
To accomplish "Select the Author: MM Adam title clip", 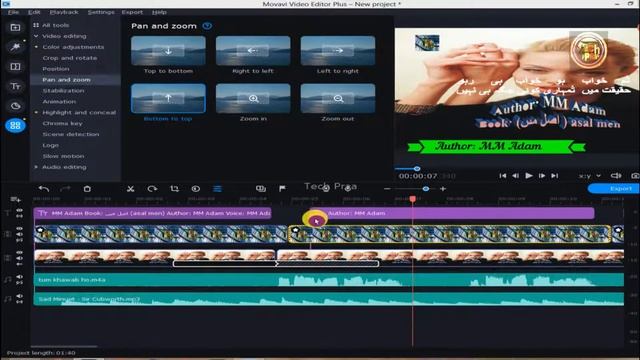I will 451,213.
